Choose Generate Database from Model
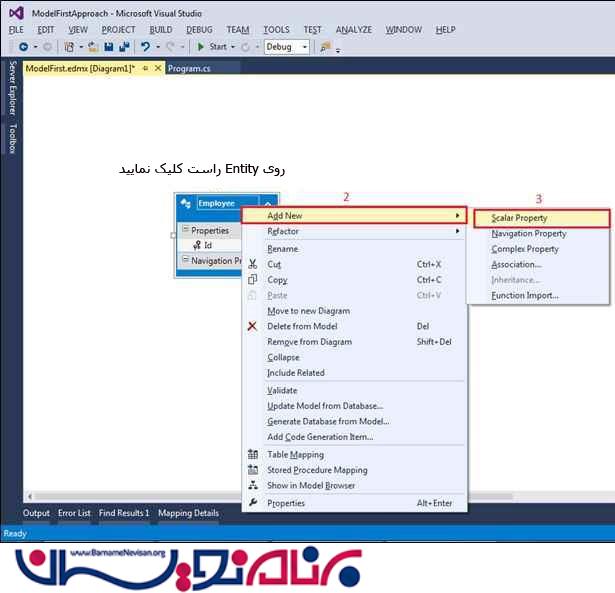The image size is (615, 593). coord(328,421)
